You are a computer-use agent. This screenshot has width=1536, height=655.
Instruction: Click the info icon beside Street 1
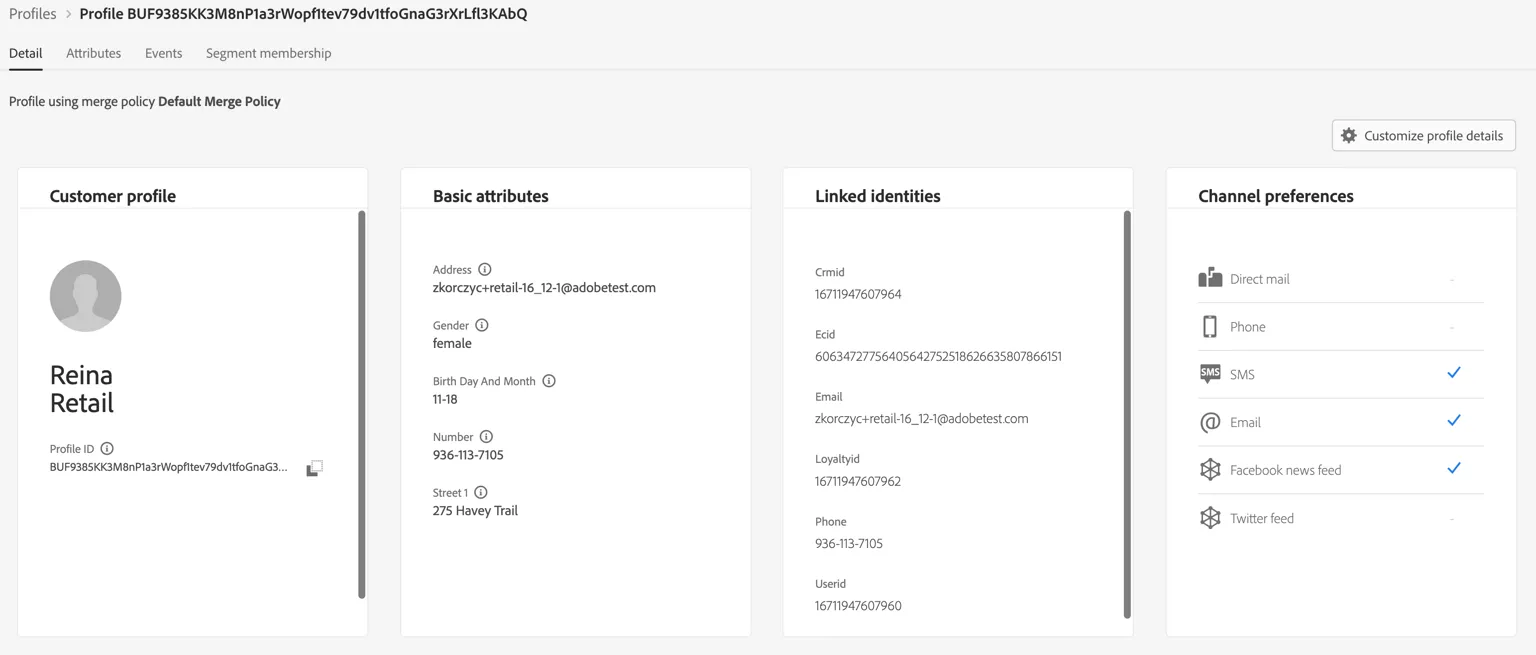tap(481, 493)
